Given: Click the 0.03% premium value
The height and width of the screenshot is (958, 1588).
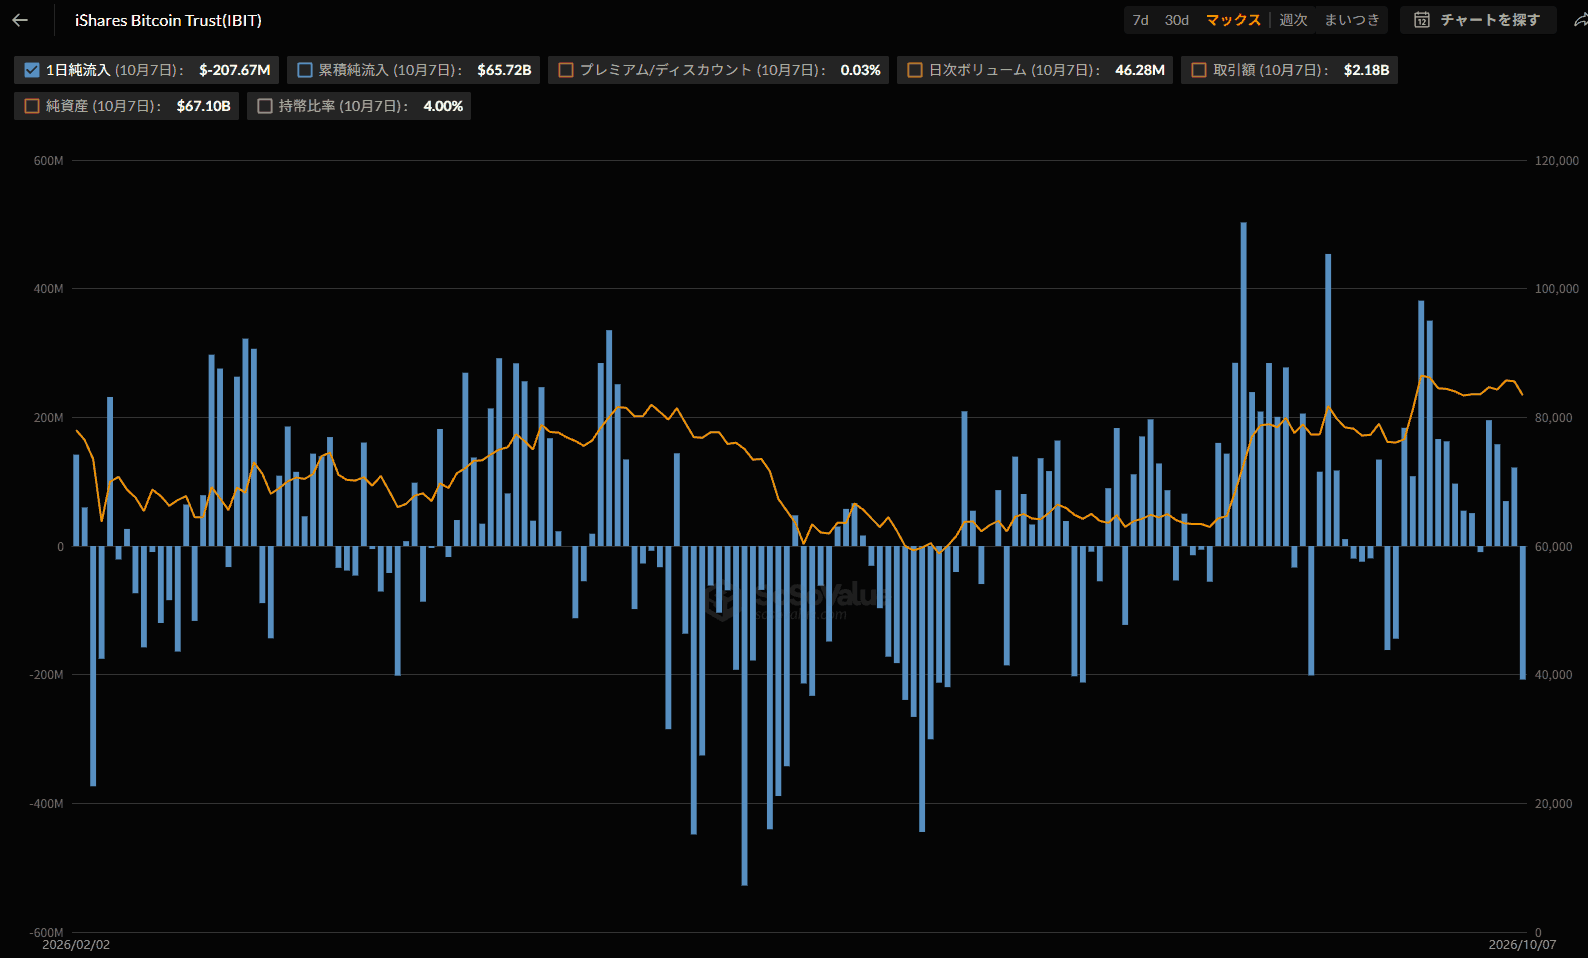Looking at the screenshot, I should pyautogui.click(x=860, y=70).
